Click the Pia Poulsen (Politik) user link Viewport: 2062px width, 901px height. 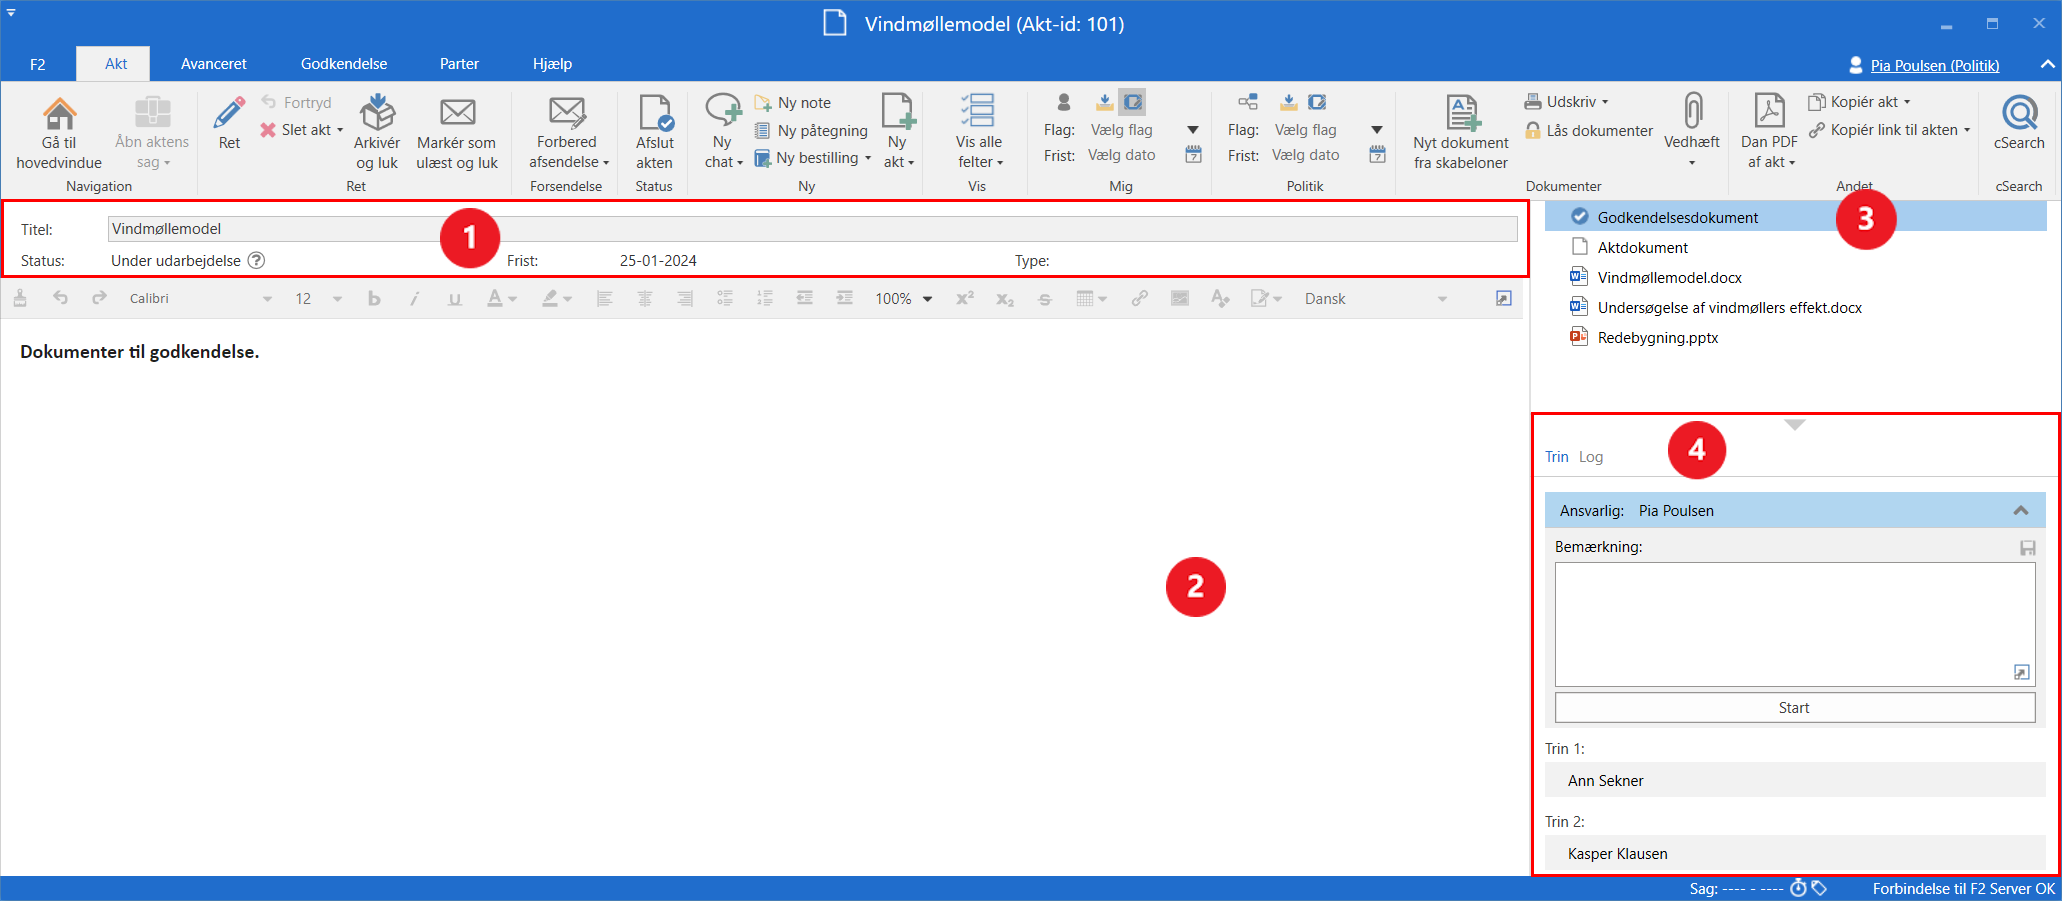pos(1934,65)
